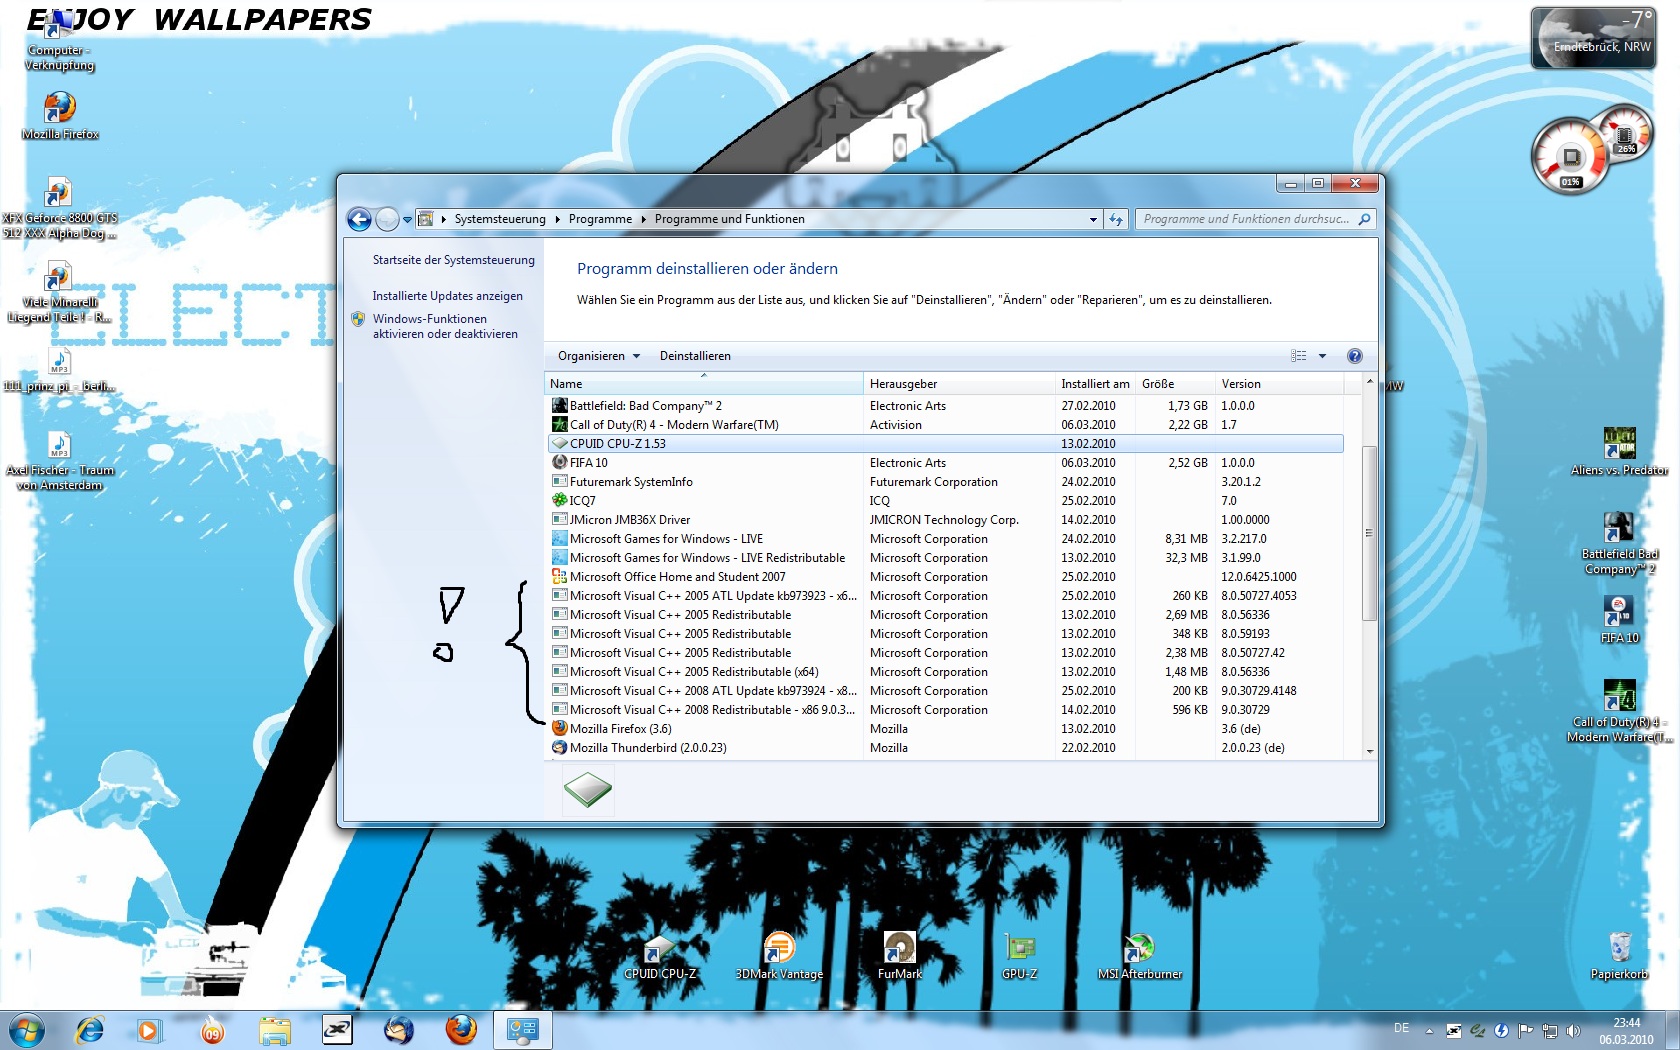Click the Windows Start button
The image size is (1680, 1050).
coord(27,1030)
